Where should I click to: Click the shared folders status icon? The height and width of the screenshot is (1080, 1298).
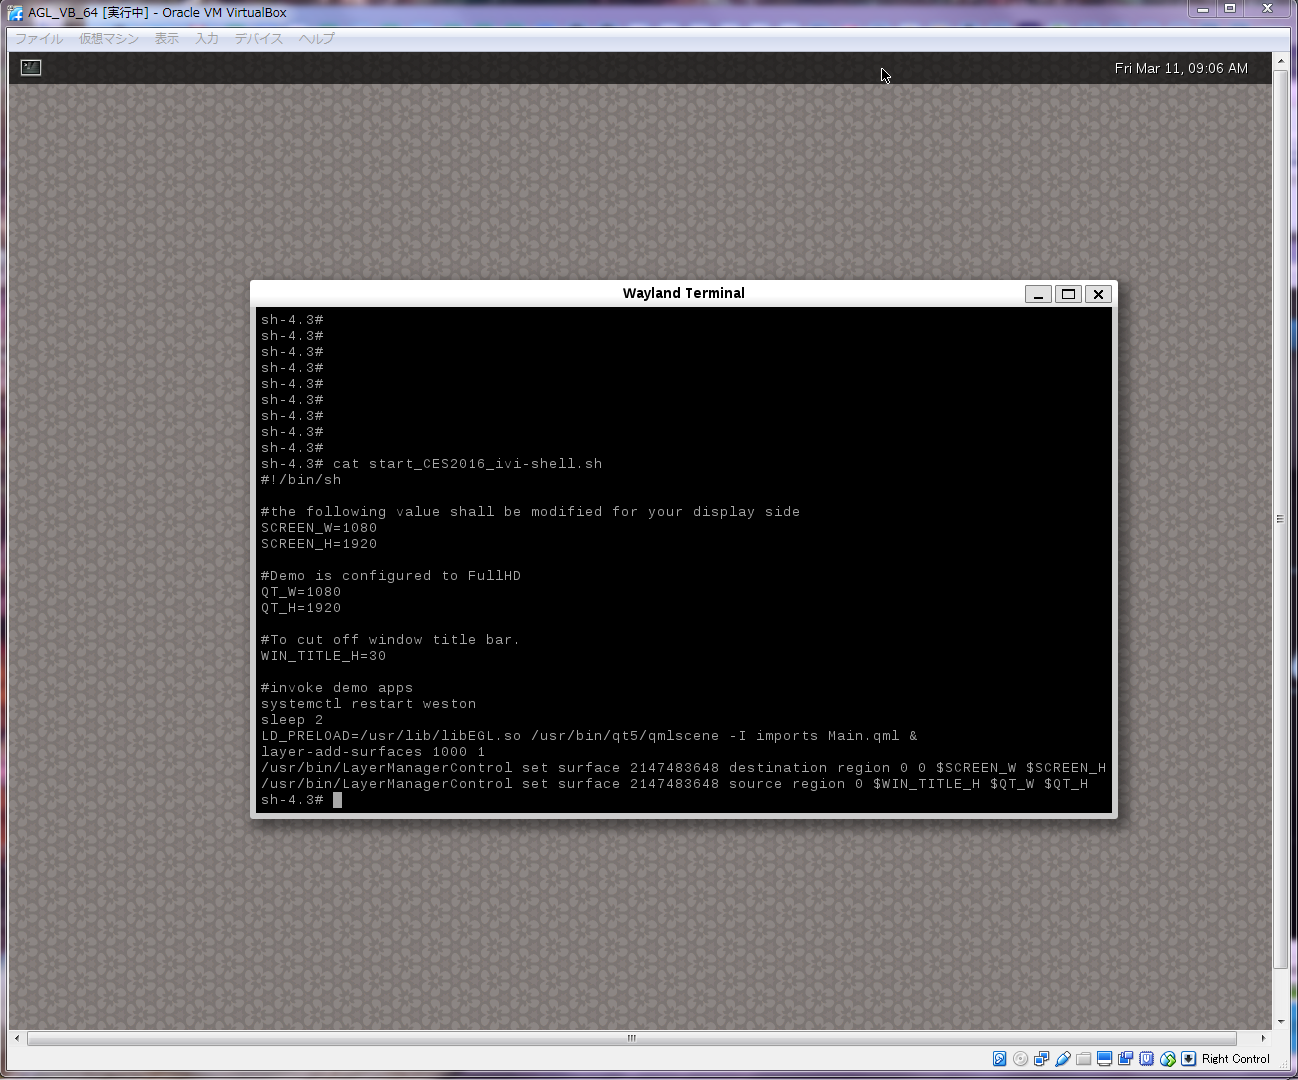click(1083, 1058)
